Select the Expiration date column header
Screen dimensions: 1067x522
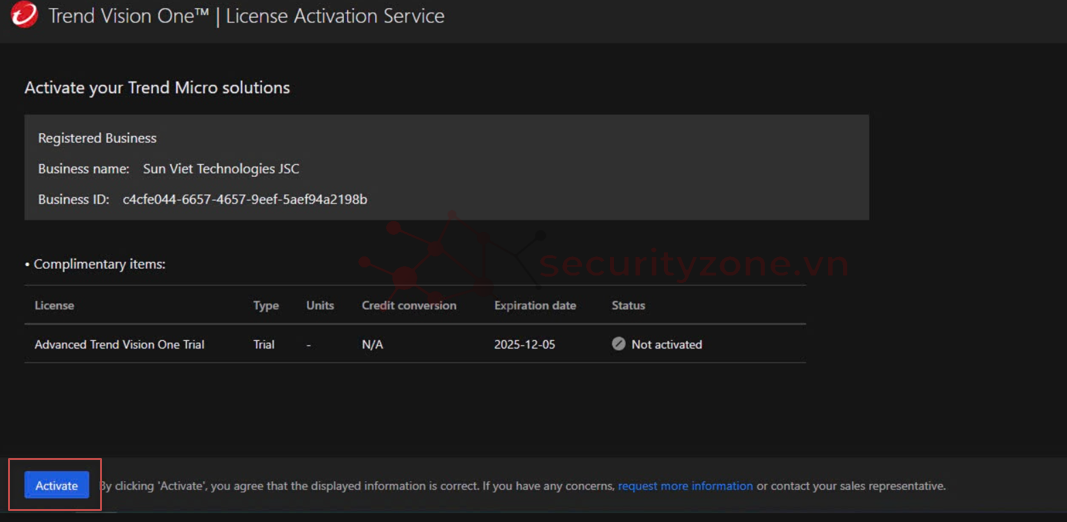(535, 305)
